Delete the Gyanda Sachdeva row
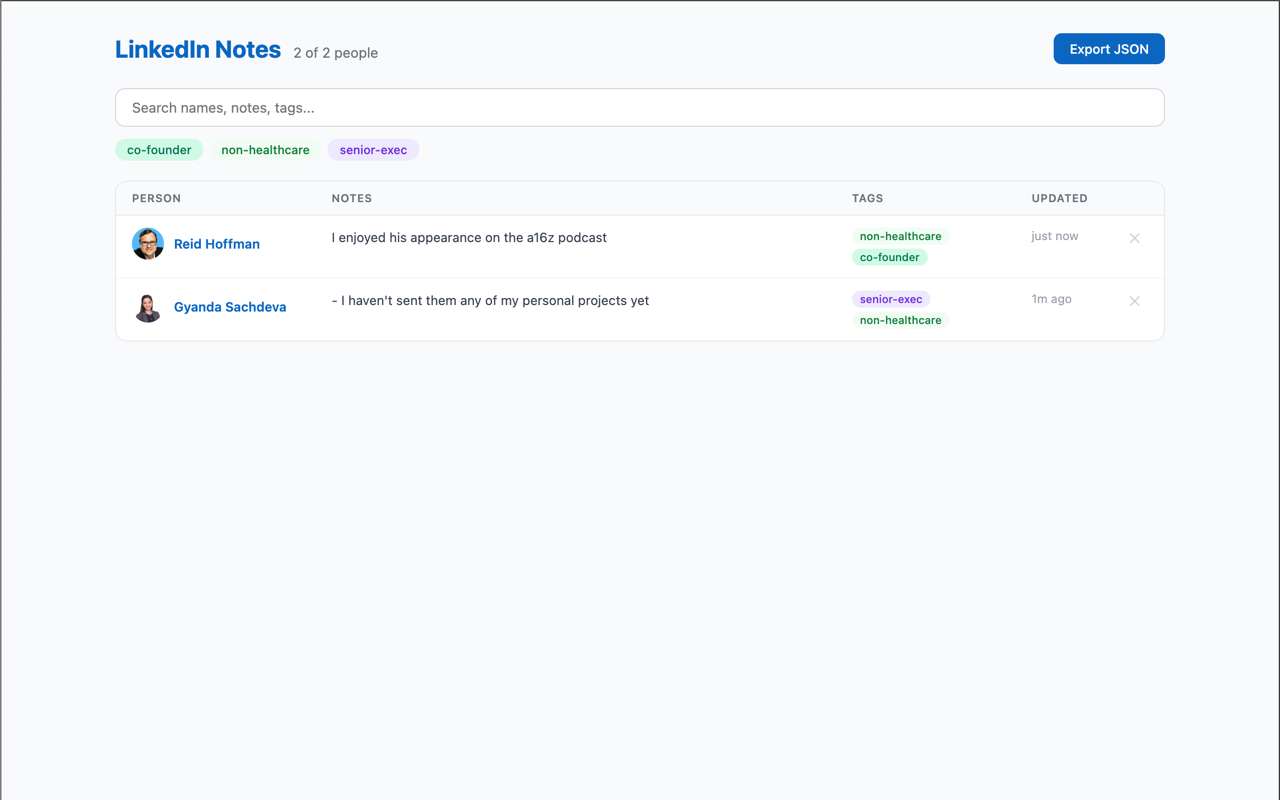This screenshot has height=800, width=1280. tap(1134, 301)
